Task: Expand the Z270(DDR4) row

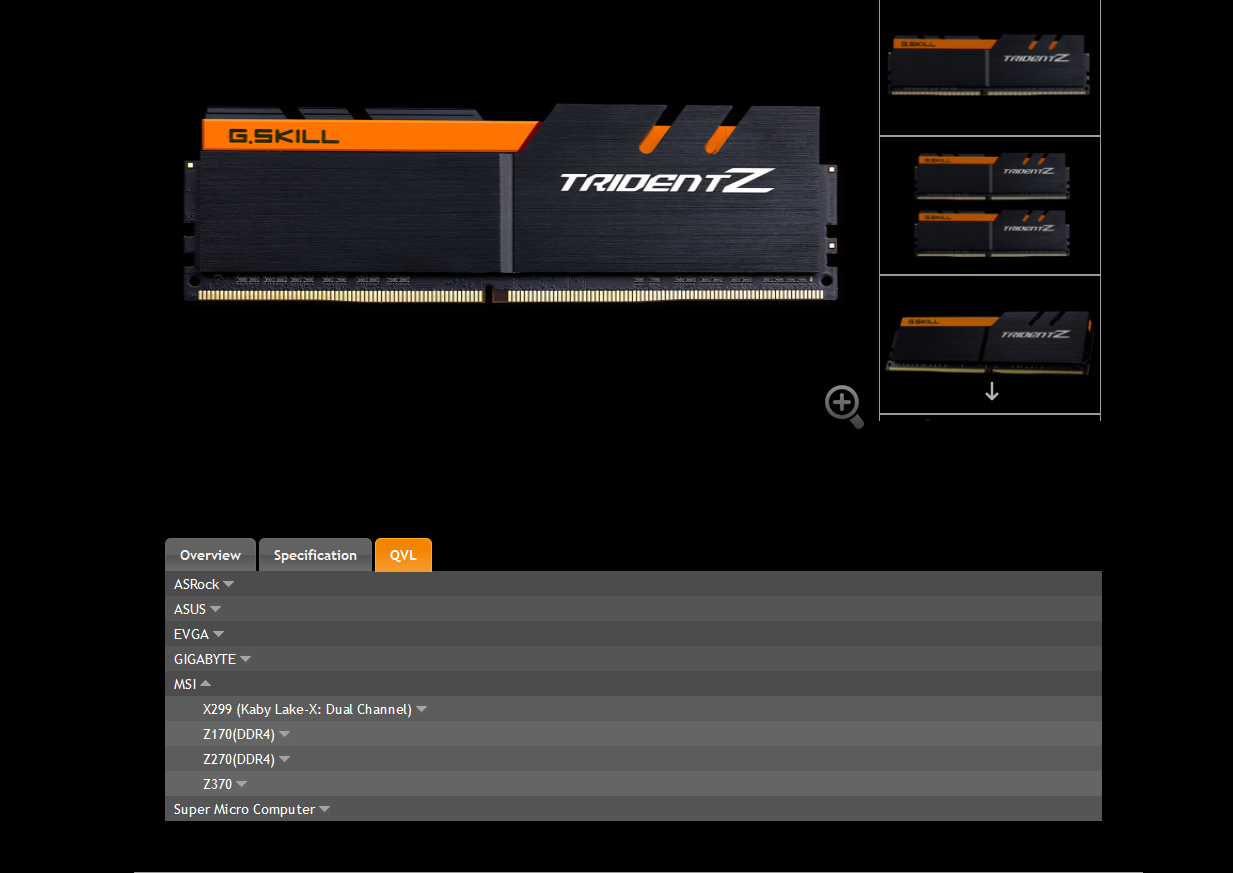Action: click(x=633, y=759)
